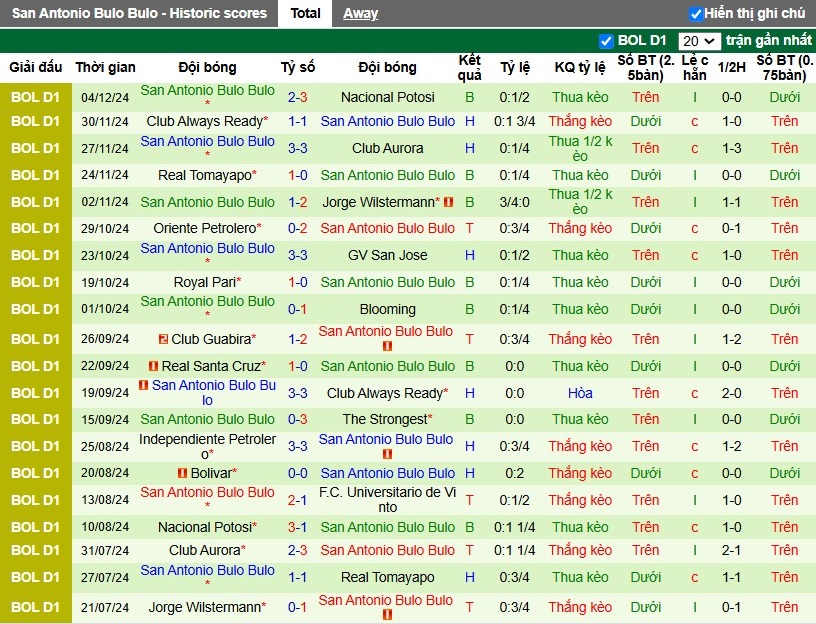This screenshot has height=624, width=816.
Task: Click Thắng kèo in Oriente Petrolero row
Action: pyautogui.click(x=580, y=228)
